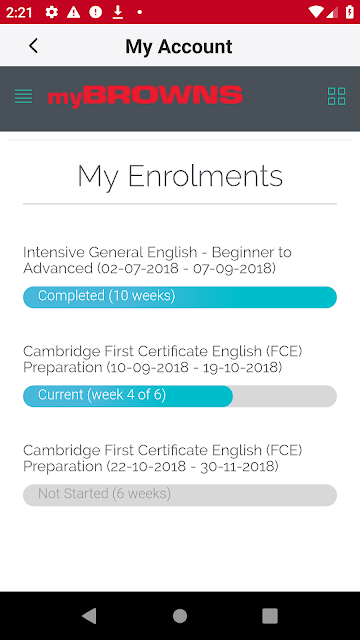Select the Not Started (6 weeks) bar

tap(180, 495)
